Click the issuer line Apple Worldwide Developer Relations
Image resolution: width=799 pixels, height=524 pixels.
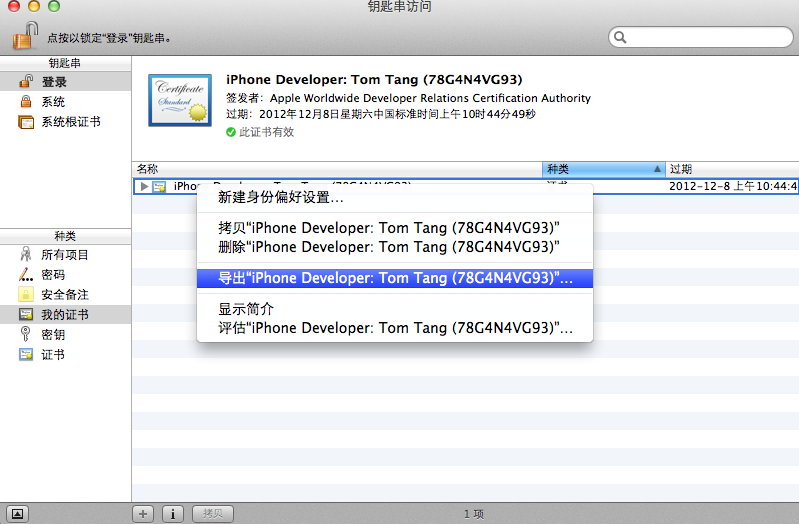coord(408,98)
